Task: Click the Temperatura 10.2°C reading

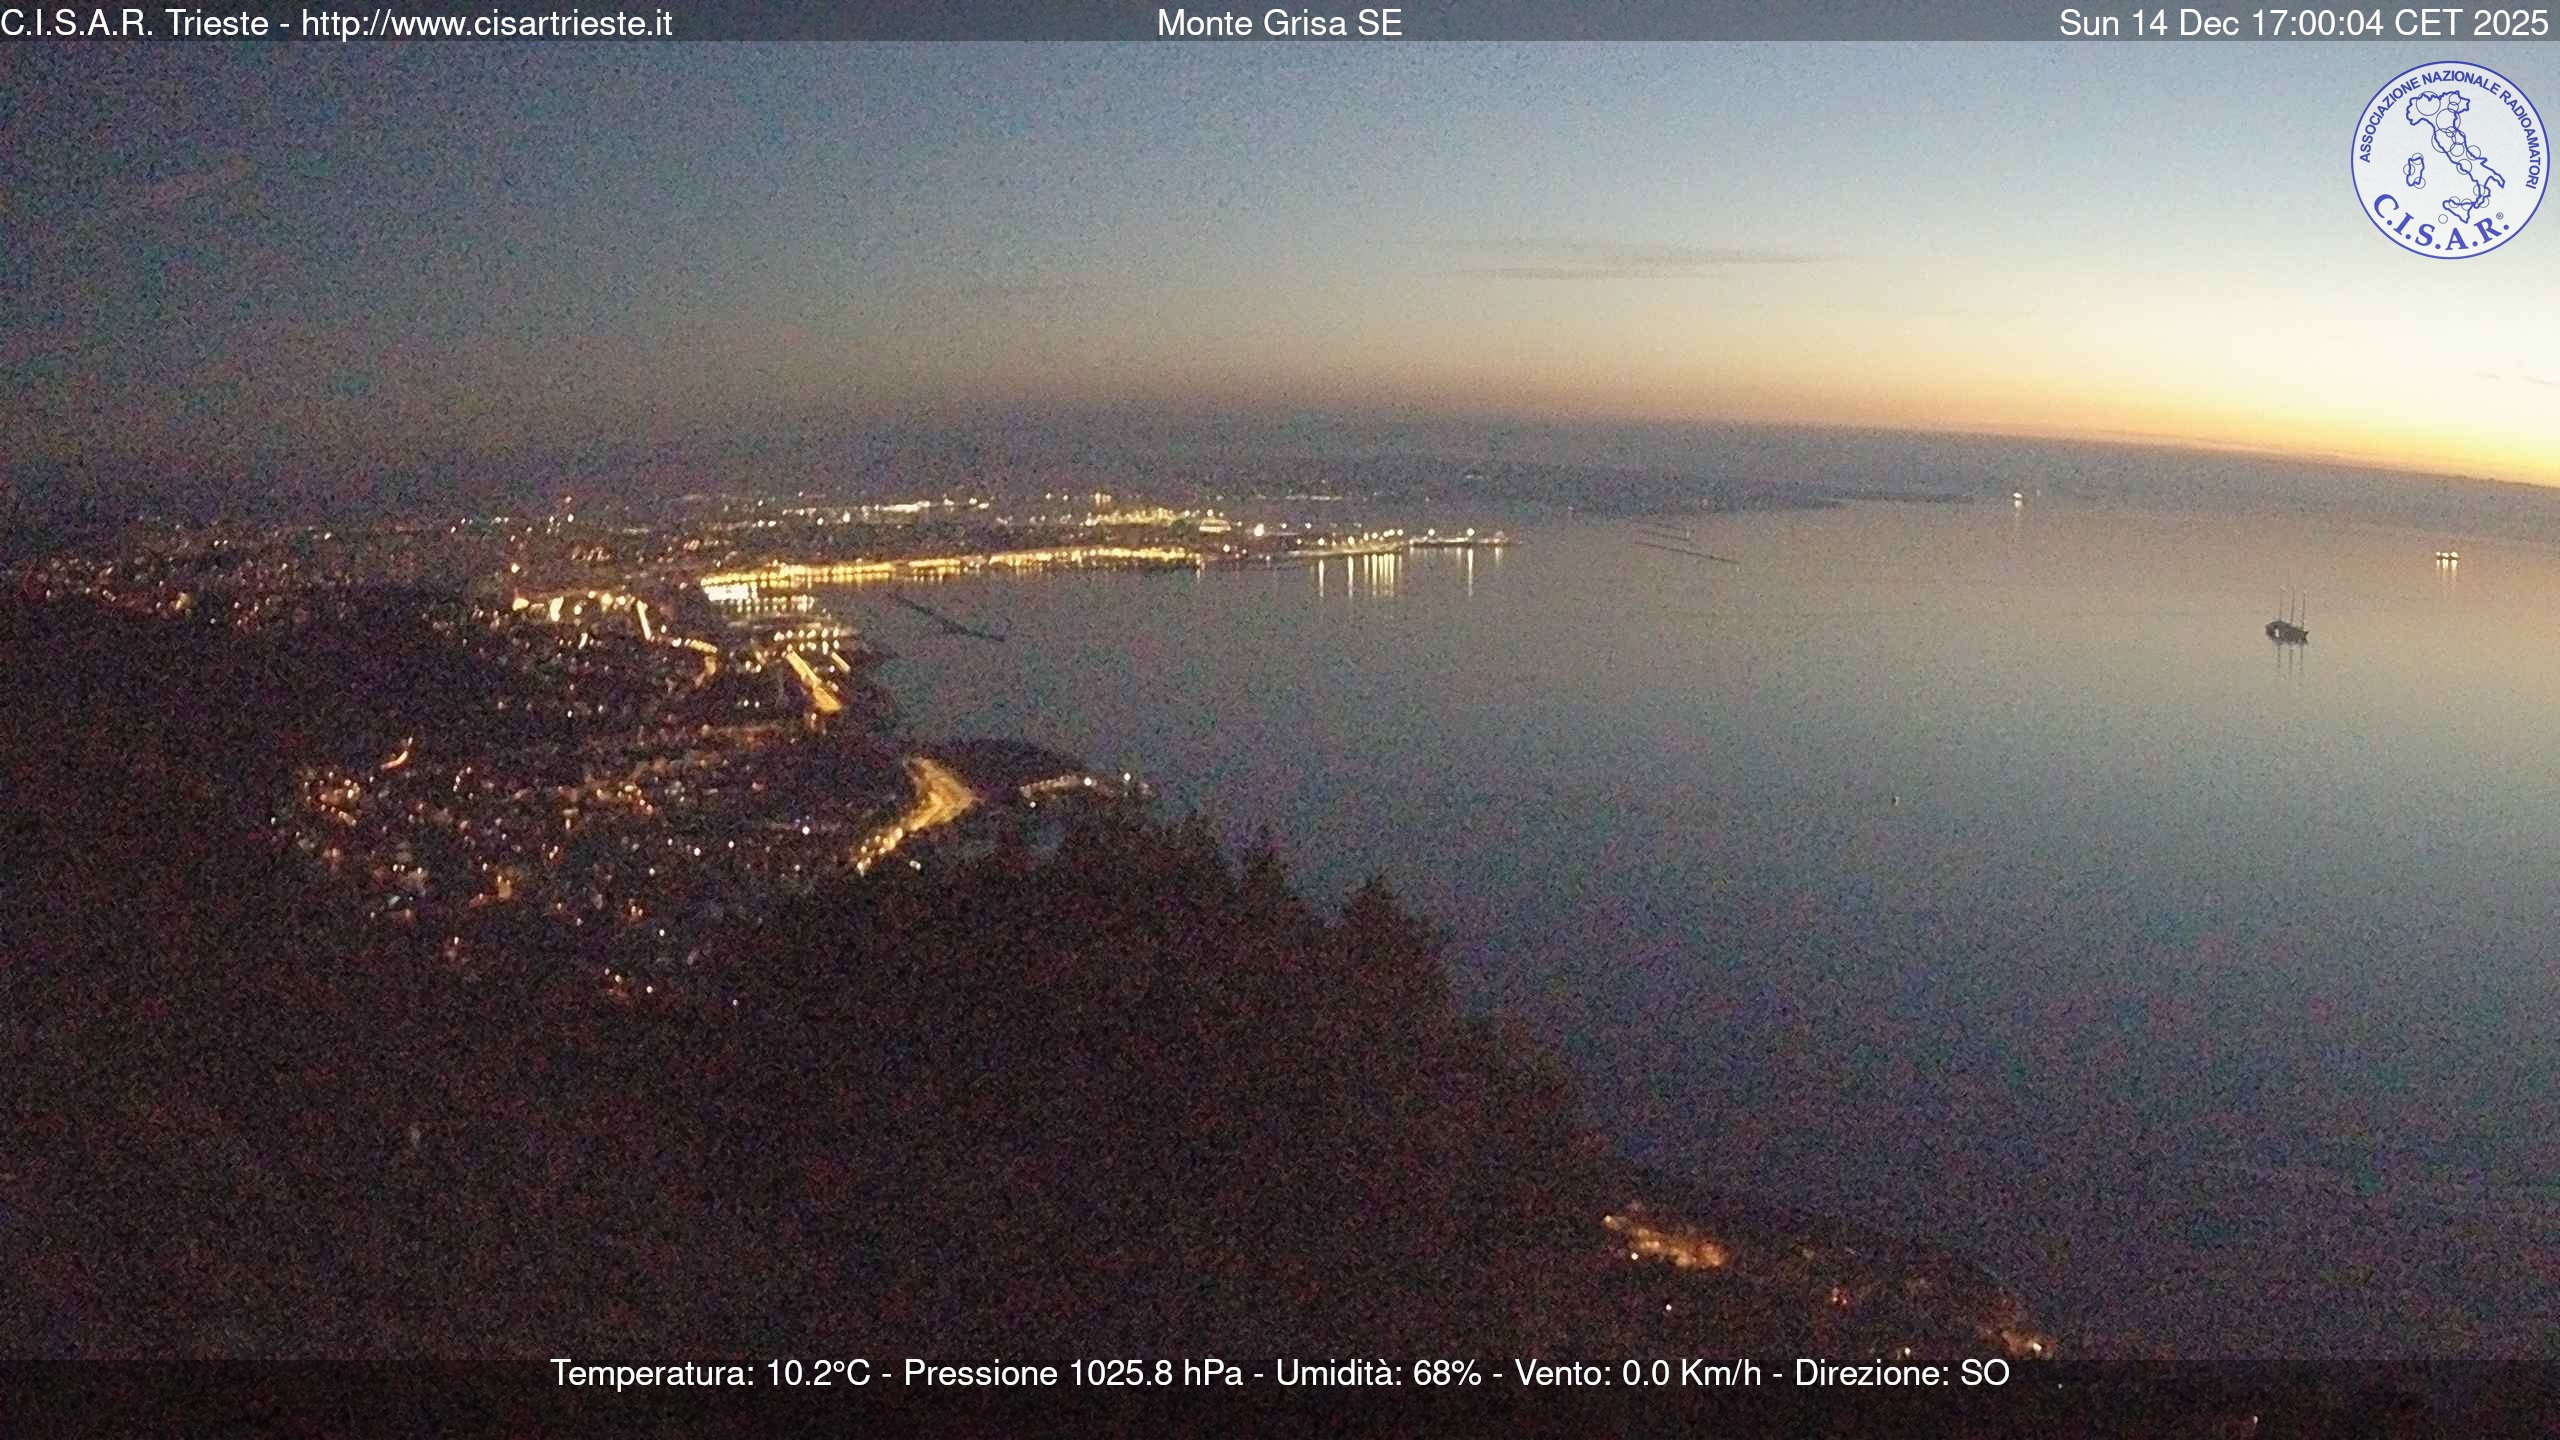Action: click(x=710, y=1373)
